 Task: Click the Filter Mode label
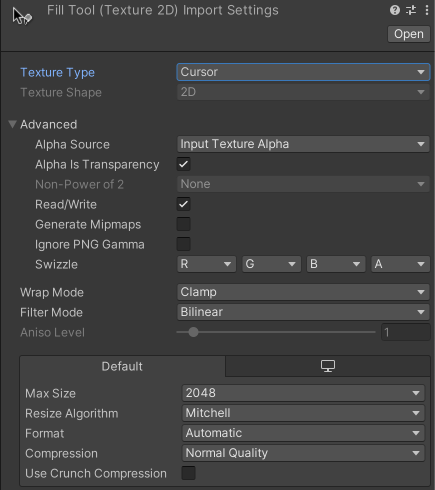[x=51, y=312]
